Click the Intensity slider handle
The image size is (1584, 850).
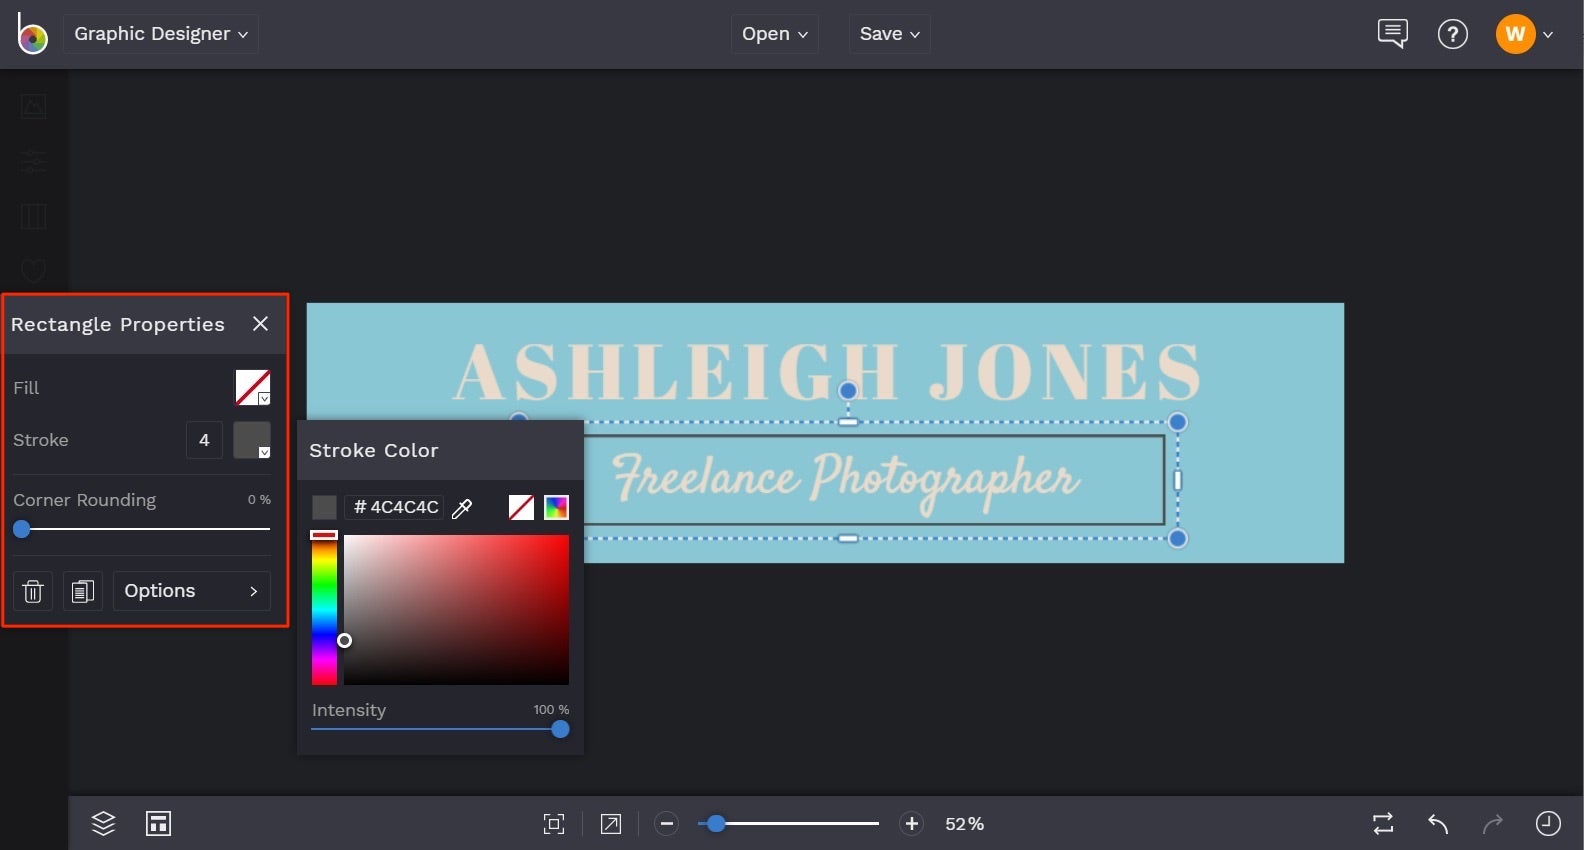[x=561, y=729]
